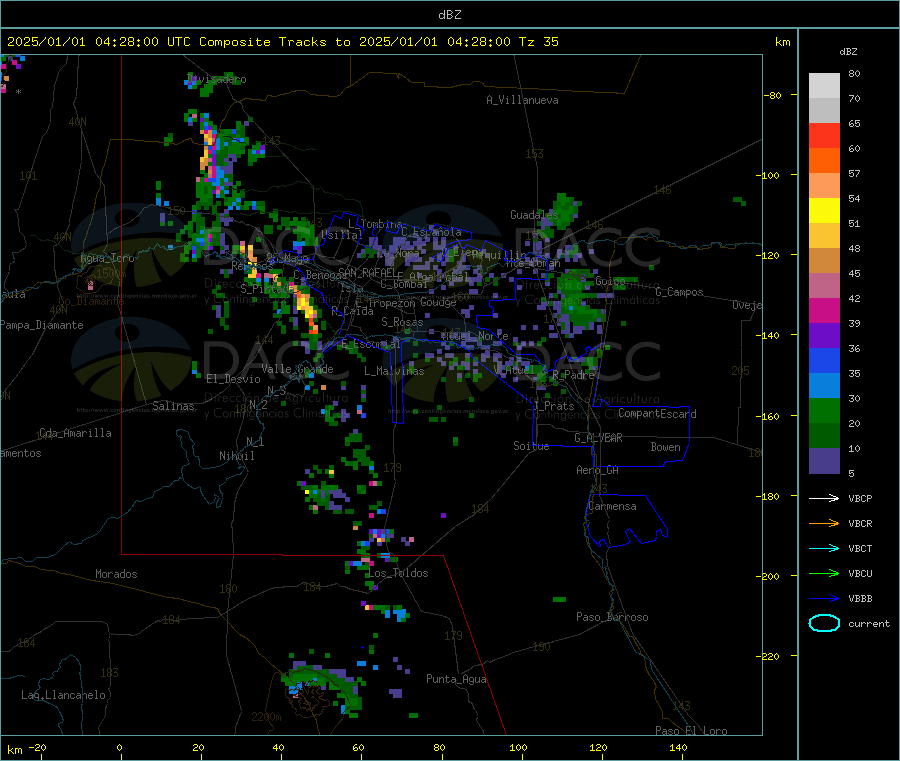The height and width of the screenshot is (761, 900).
Task: Click the 'Tz 35' text in header
Action: (538, 42)
